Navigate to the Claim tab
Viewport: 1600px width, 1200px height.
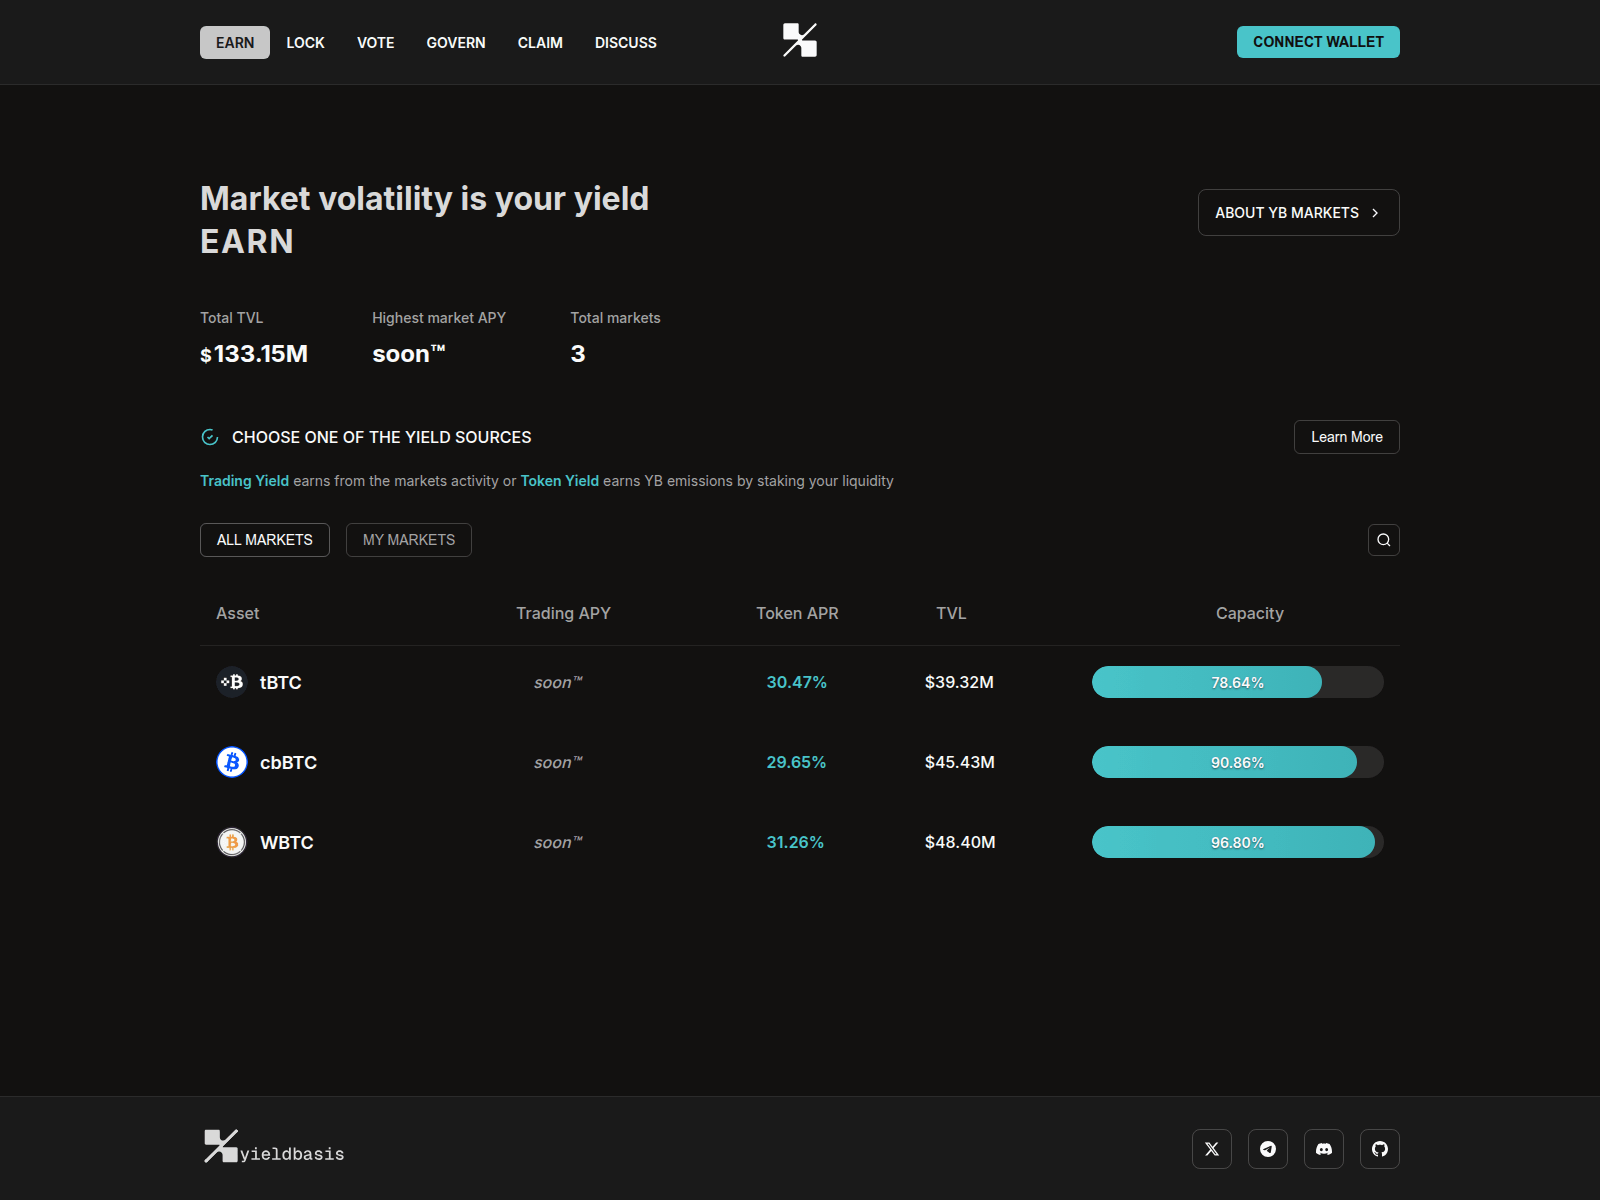pyautogui.click(x=540, y=43)
